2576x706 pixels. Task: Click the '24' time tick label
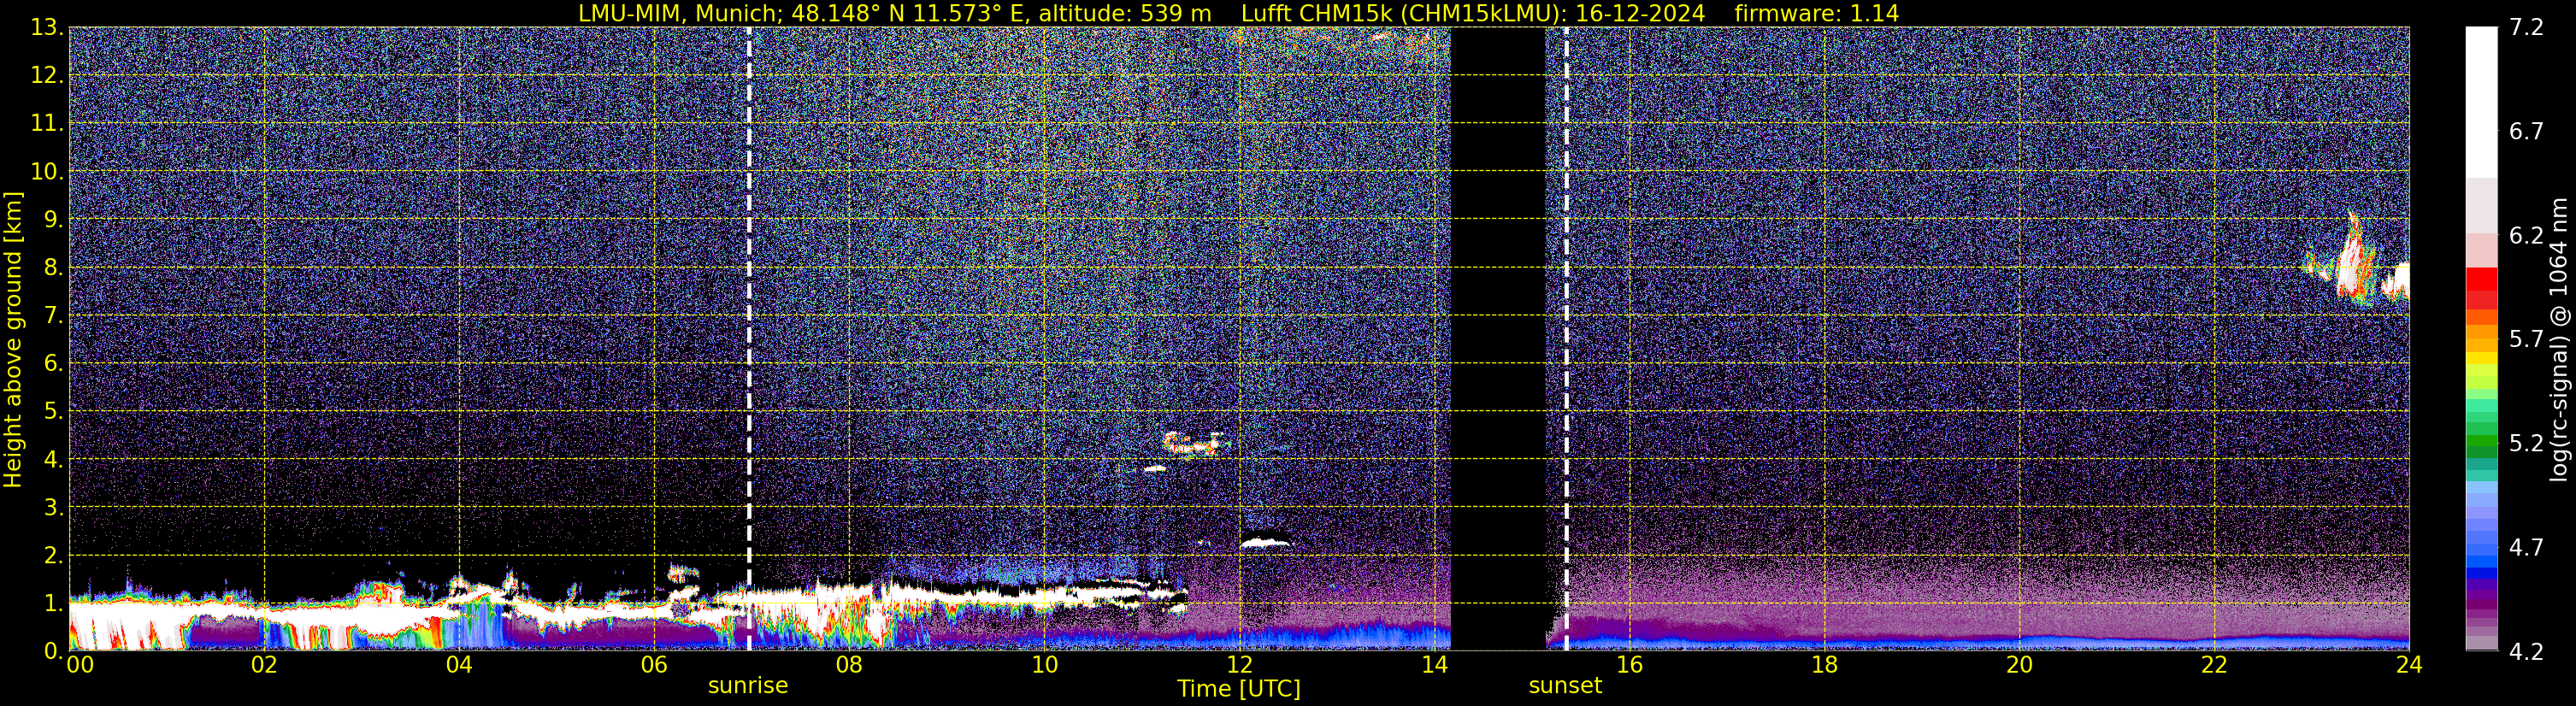(2409, 665)
